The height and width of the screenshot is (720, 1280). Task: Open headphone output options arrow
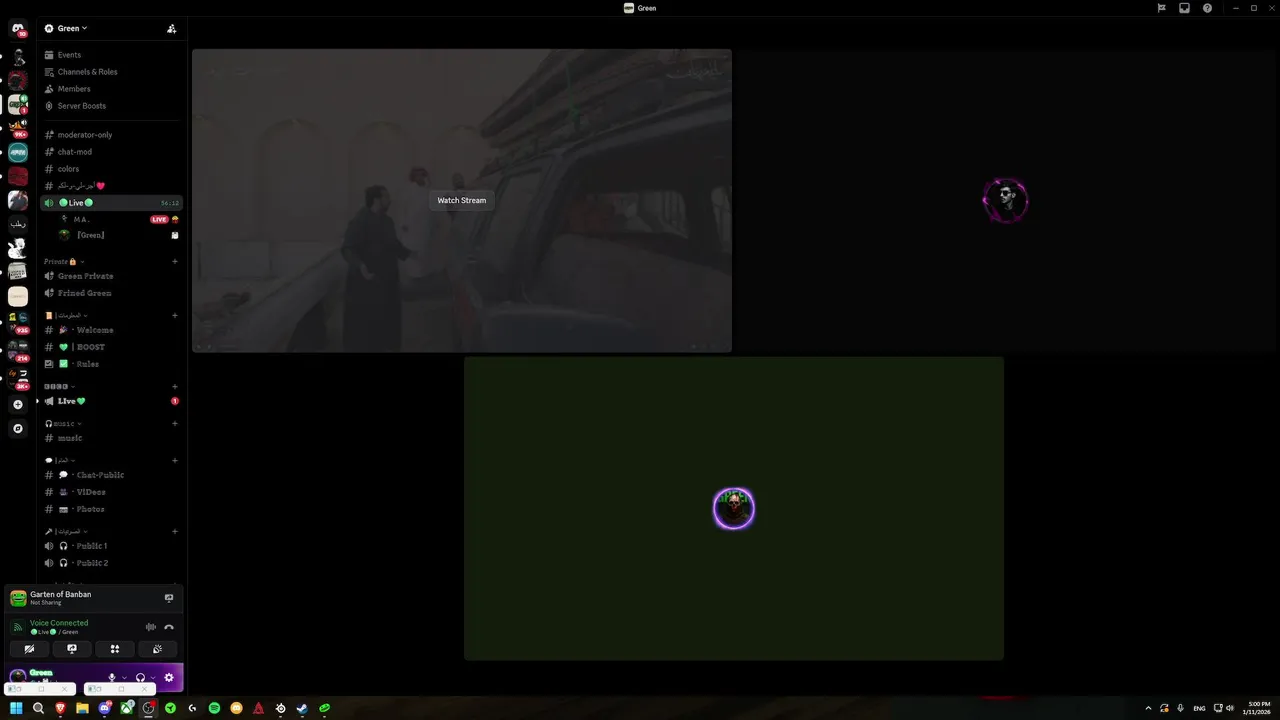(x=152, y=678)
